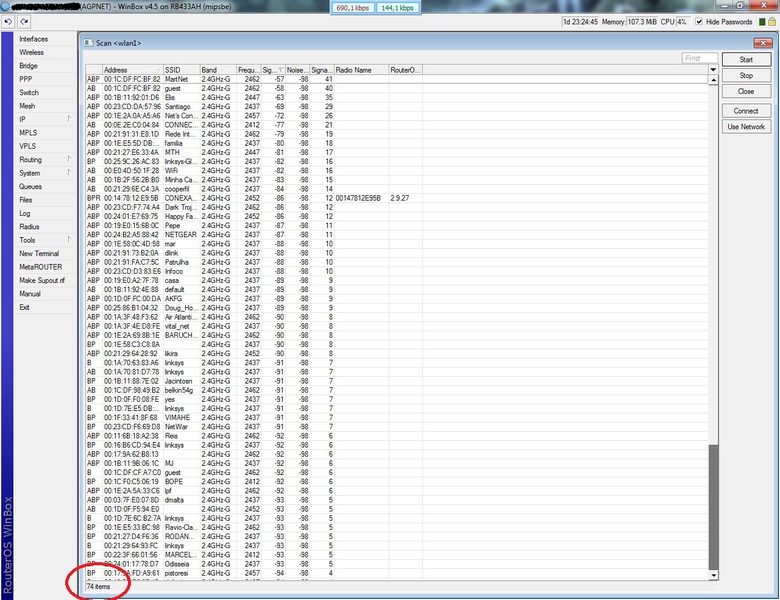Sort by SSID column header
This screenshot has height=600, width=780.
coord(182,70)
